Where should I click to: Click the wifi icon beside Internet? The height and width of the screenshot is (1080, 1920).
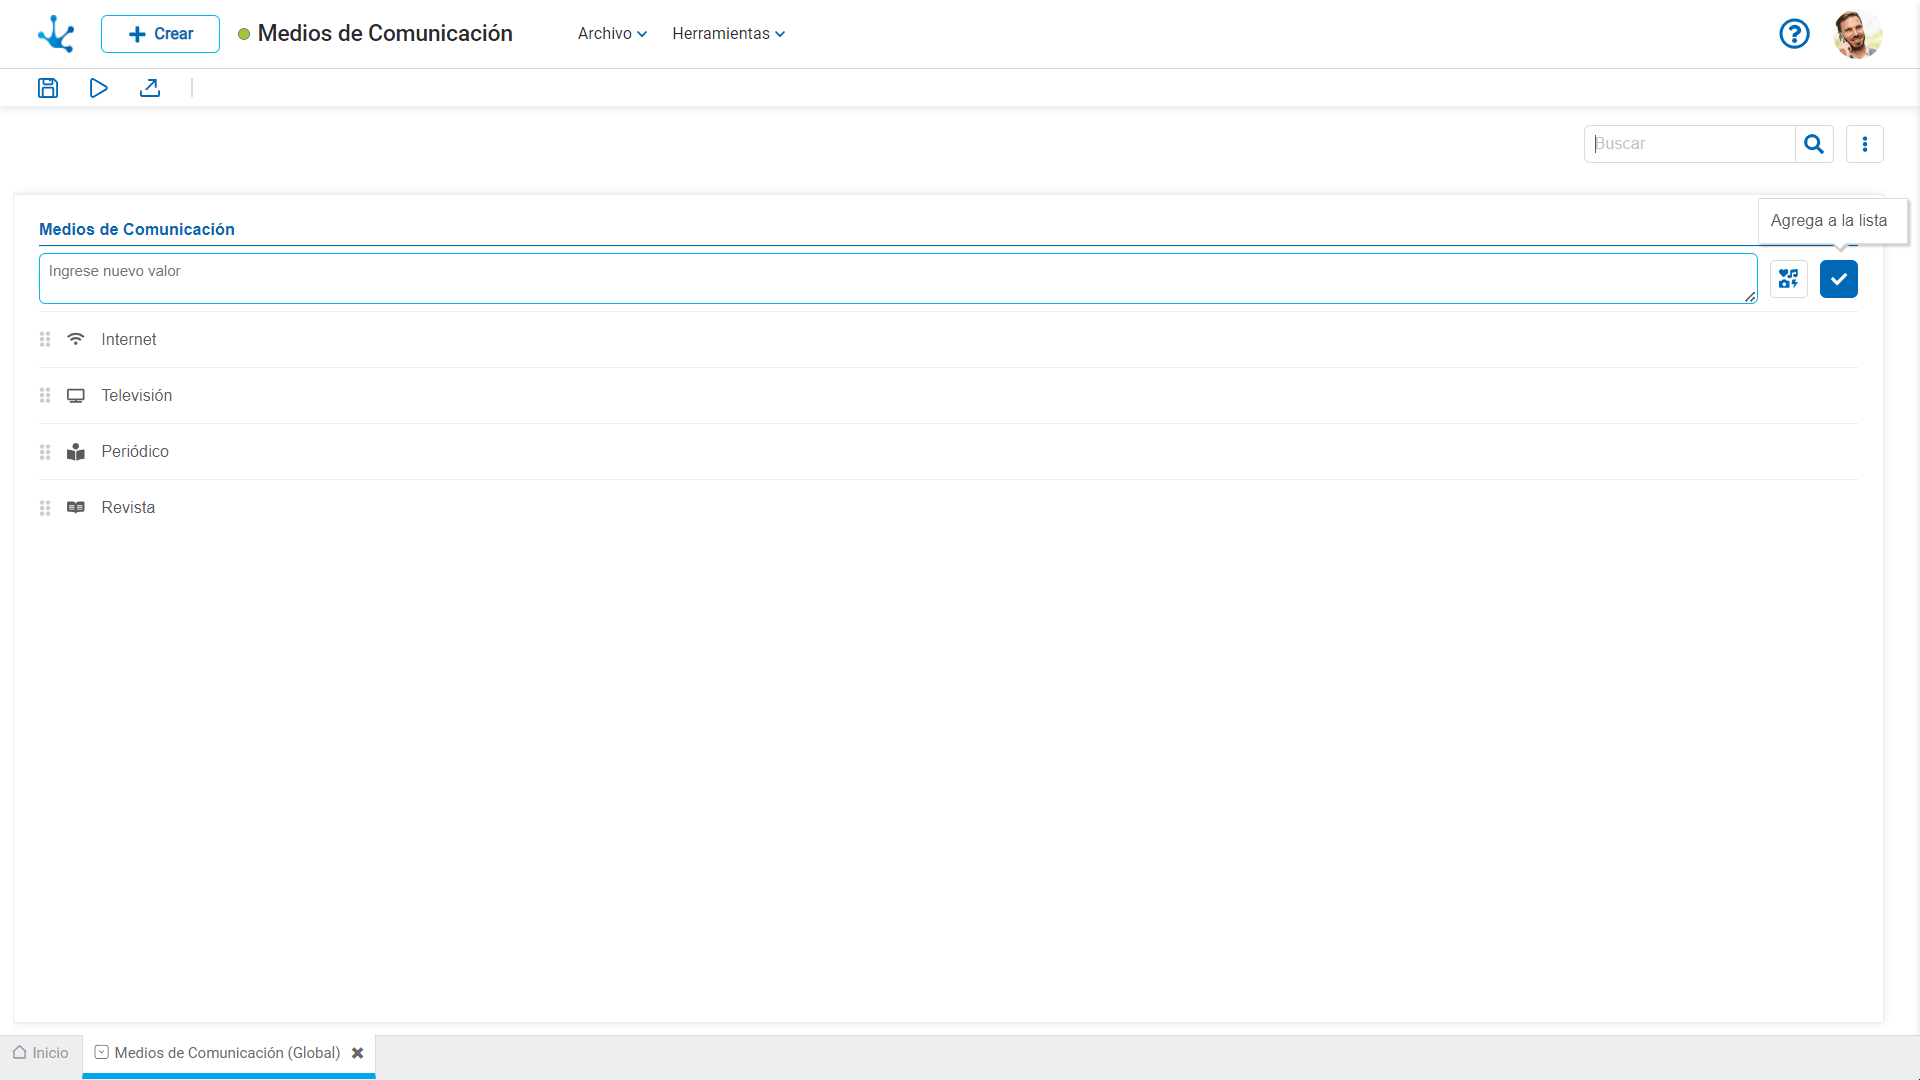tap(76, 339)
